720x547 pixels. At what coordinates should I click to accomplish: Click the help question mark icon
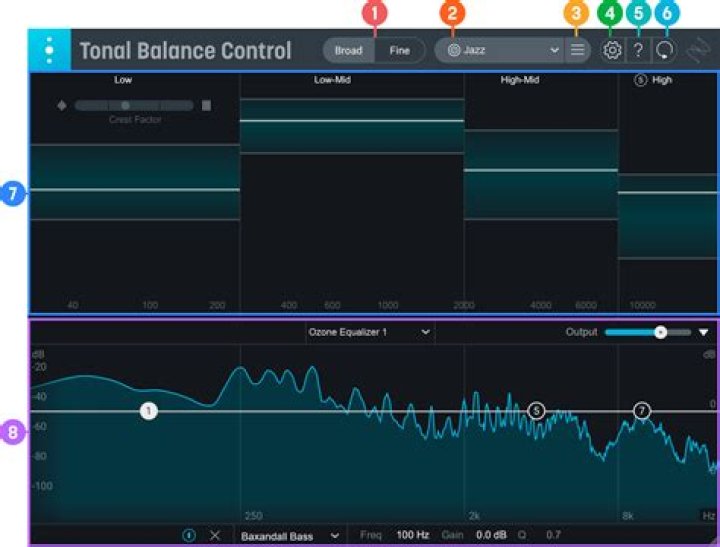coord(638,50)
